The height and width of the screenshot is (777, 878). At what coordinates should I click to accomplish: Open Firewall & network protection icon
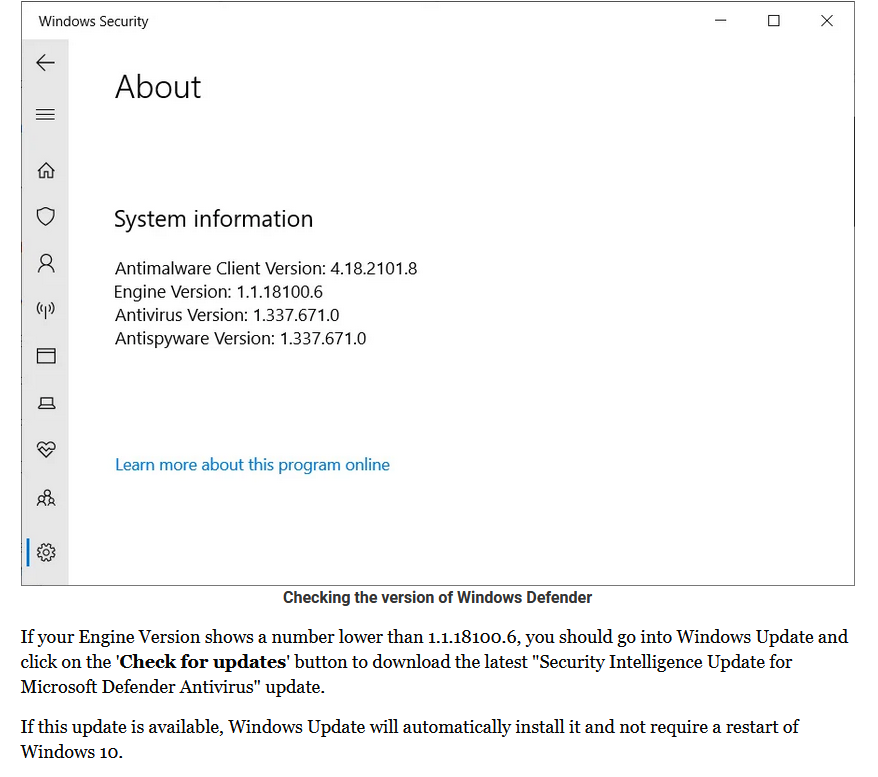click(x=46, y=309)
